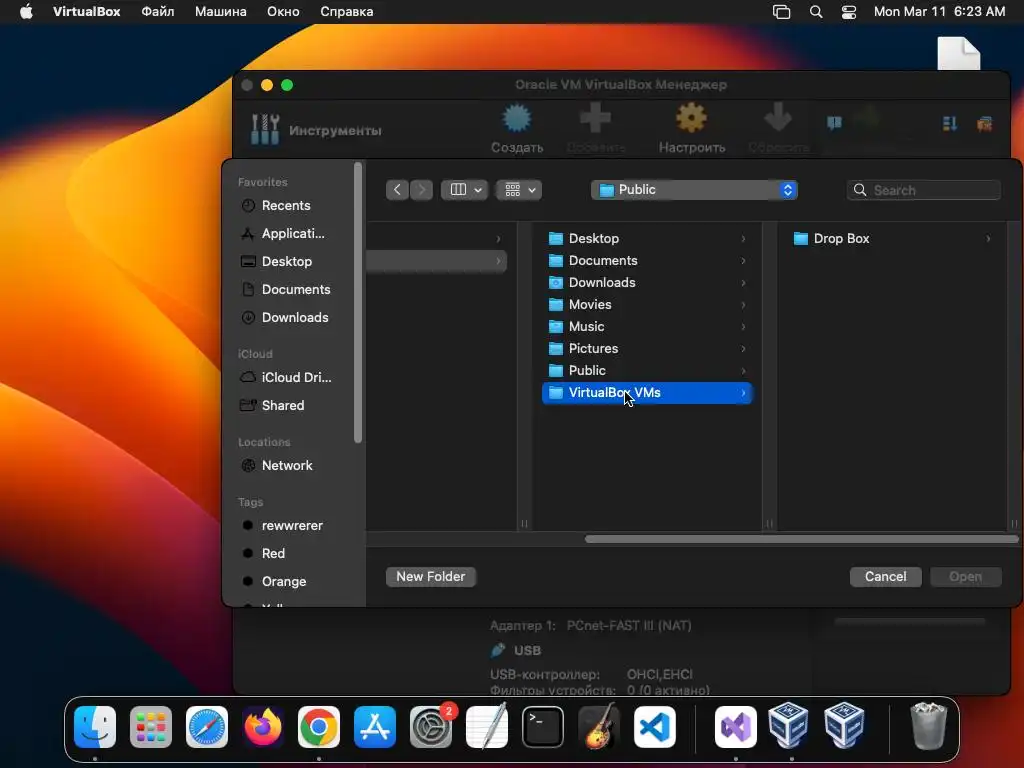This screenshot has width=1024, height=768.
Task: Open the Окно menu
Action: tap(283, 12)
